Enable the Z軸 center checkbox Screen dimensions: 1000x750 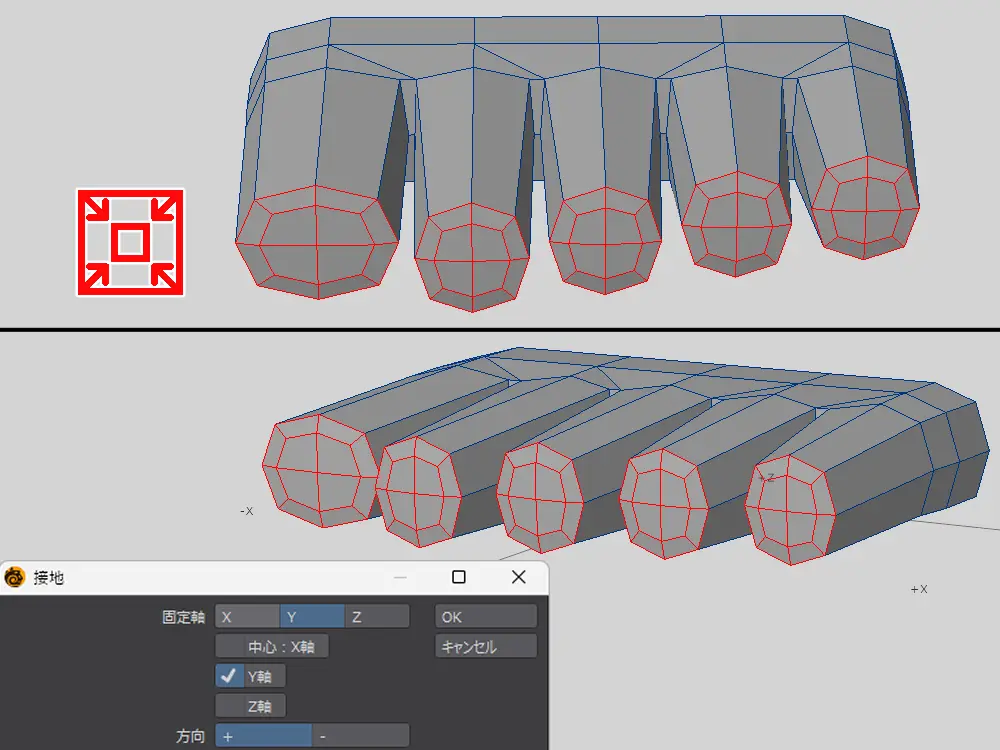tap(250, 706)
